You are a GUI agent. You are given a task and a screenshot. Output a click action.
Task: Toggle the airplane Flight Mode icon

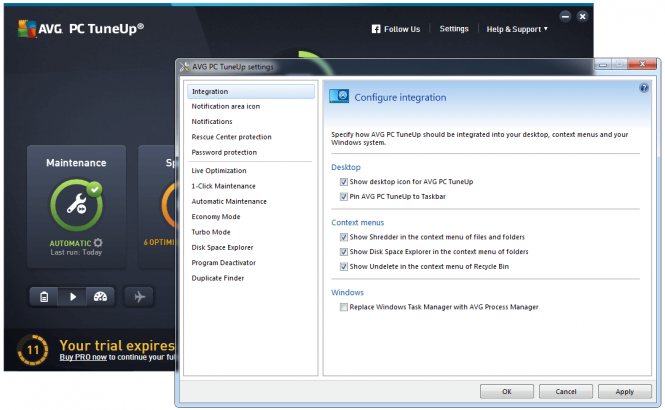click(x=139, y=296)
